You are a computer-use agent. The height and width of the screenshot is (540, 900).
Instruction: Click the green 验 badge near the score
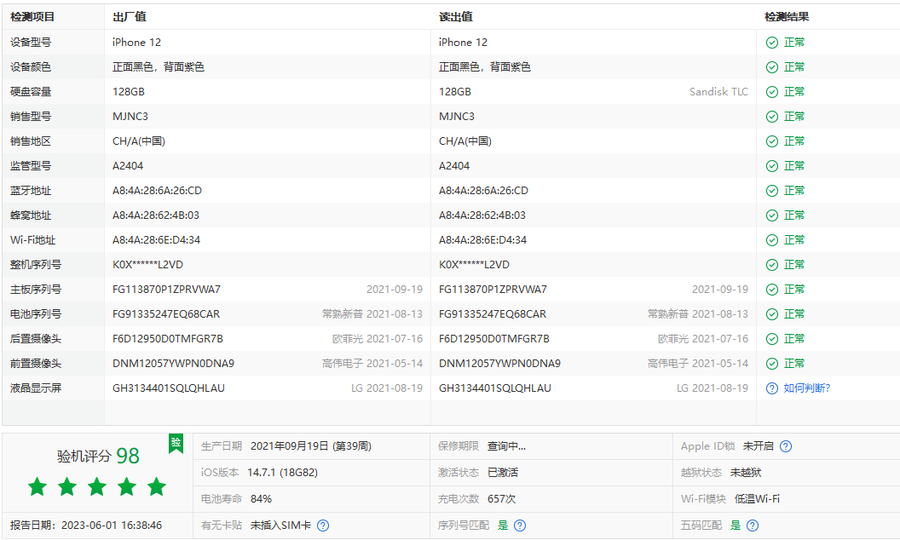(x=176, y=443)
